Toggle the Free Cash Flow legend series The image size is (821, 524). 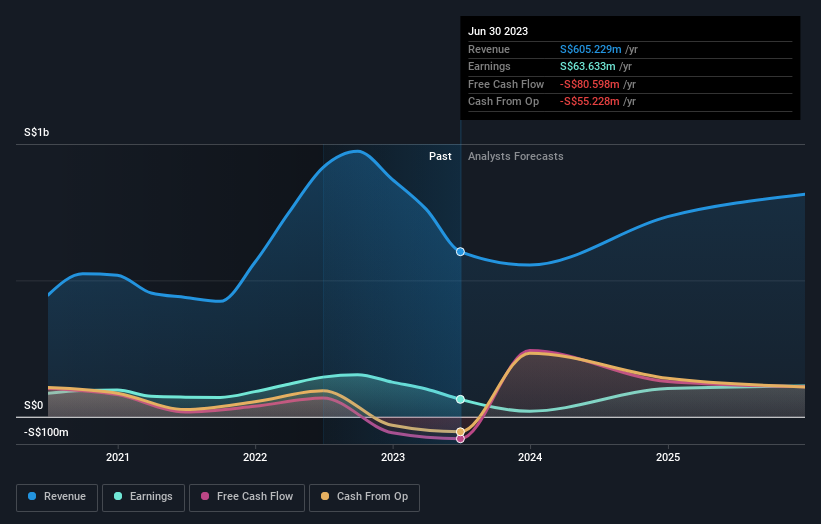(x=247, y=497)
